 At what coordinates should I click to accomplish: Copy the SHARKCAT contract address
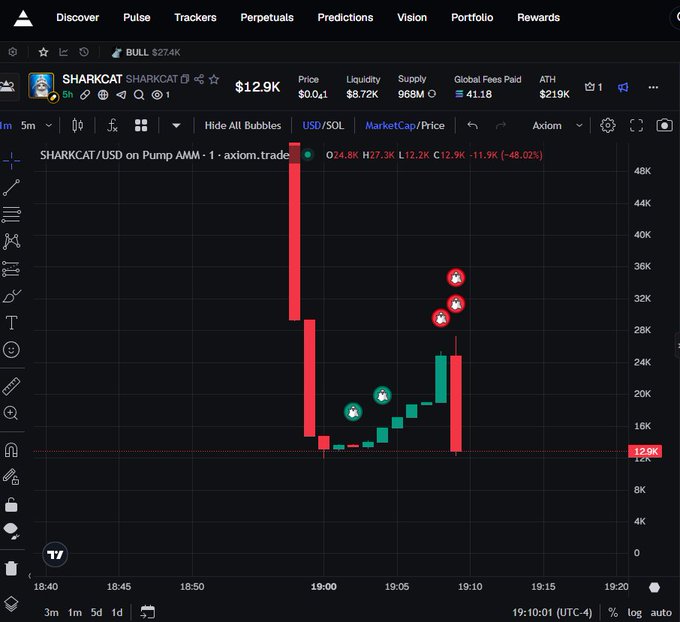(x=185, y=79)
